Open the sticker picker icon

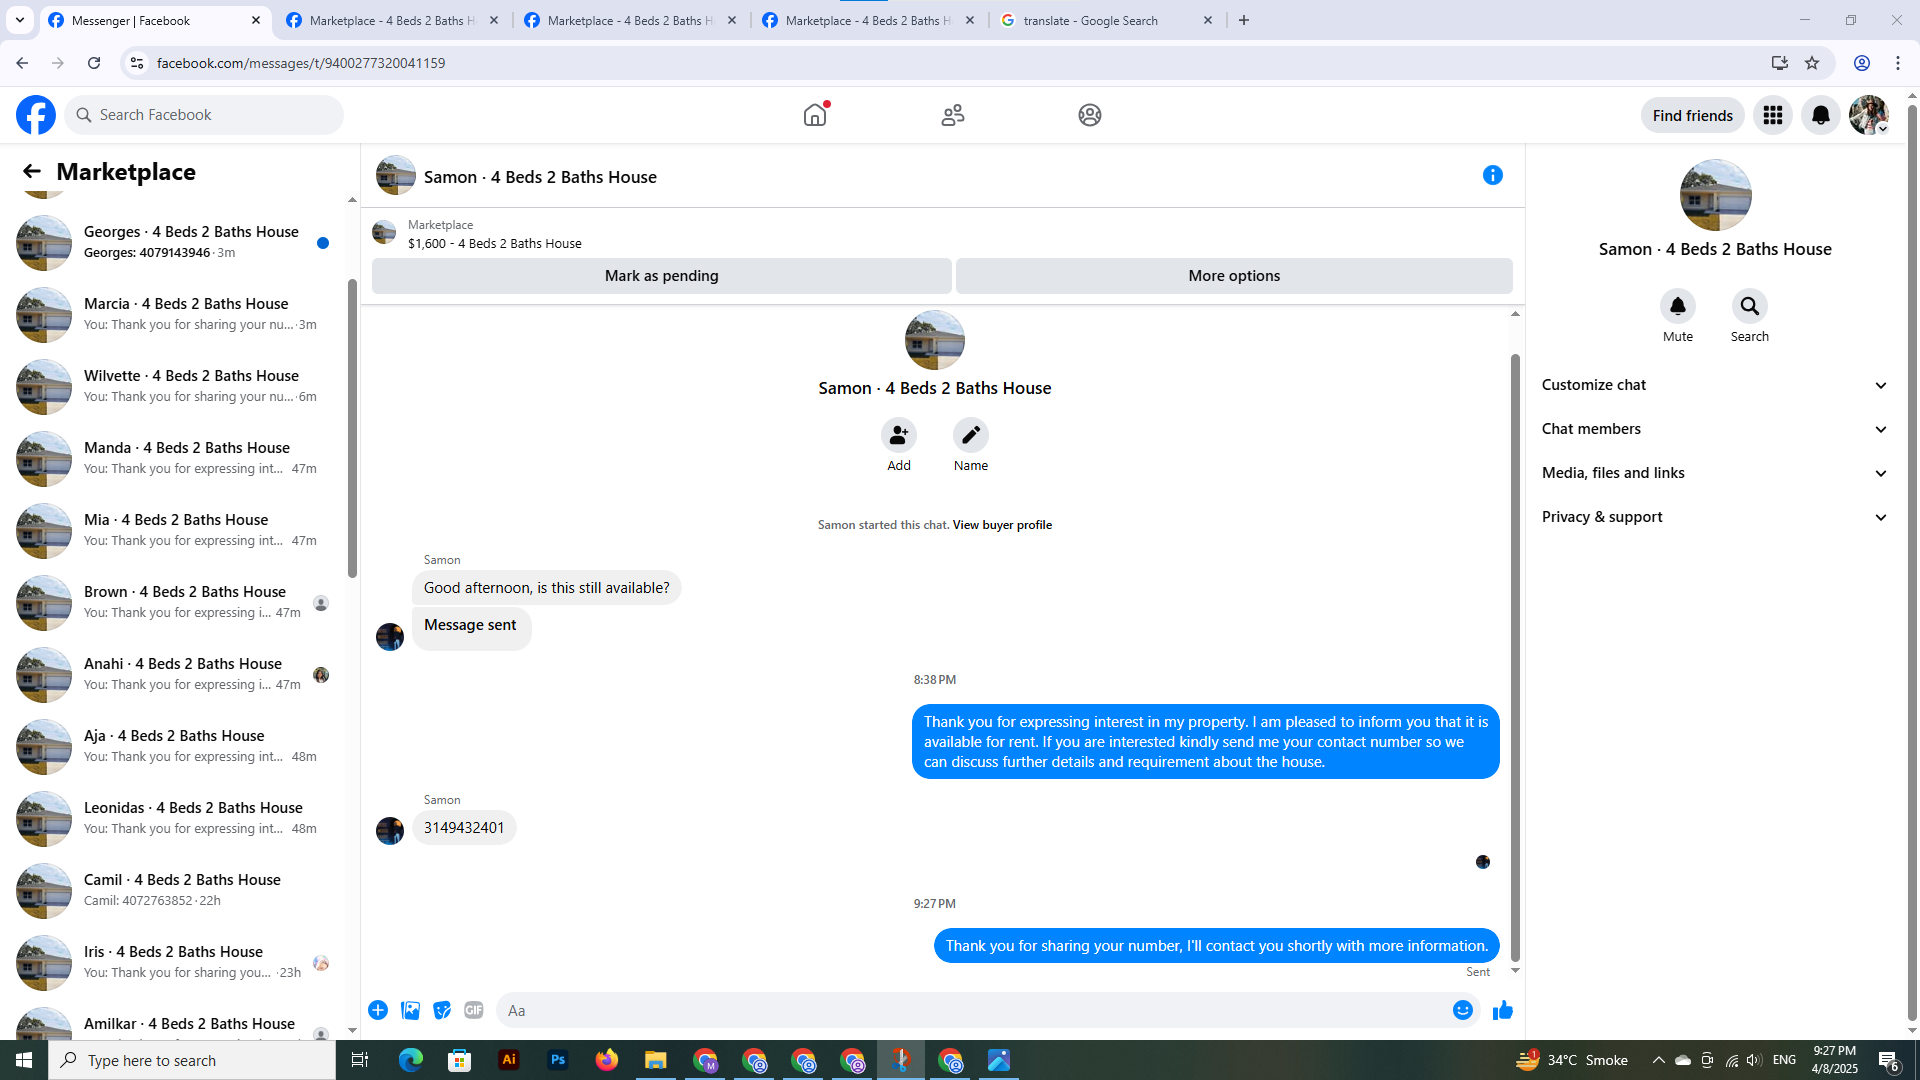pyautogui.click(x=442, y=1010)
